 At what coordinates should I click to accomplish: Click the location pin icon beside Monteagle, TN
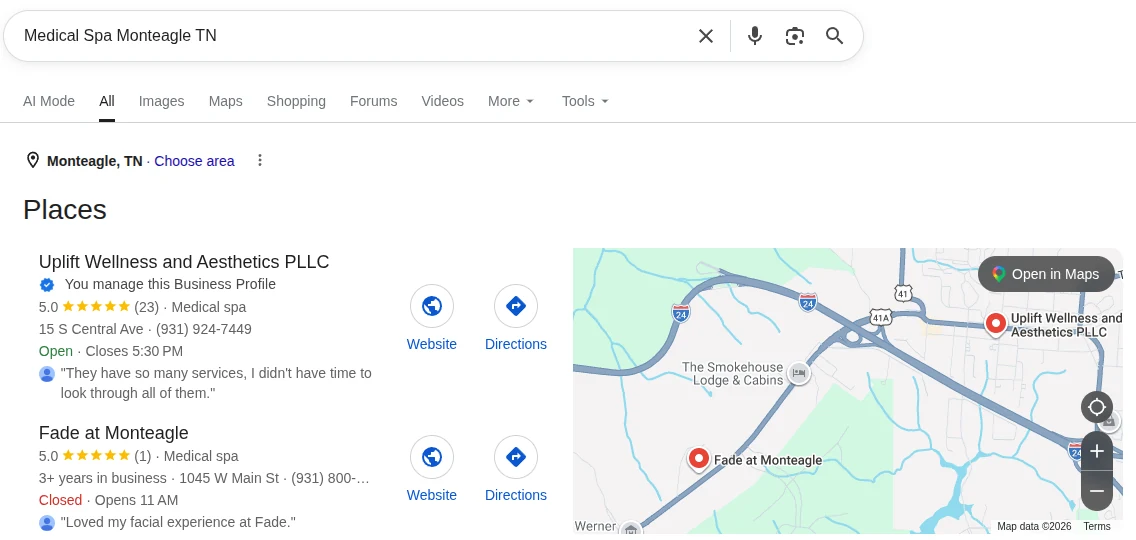click(x=33, y=160)
